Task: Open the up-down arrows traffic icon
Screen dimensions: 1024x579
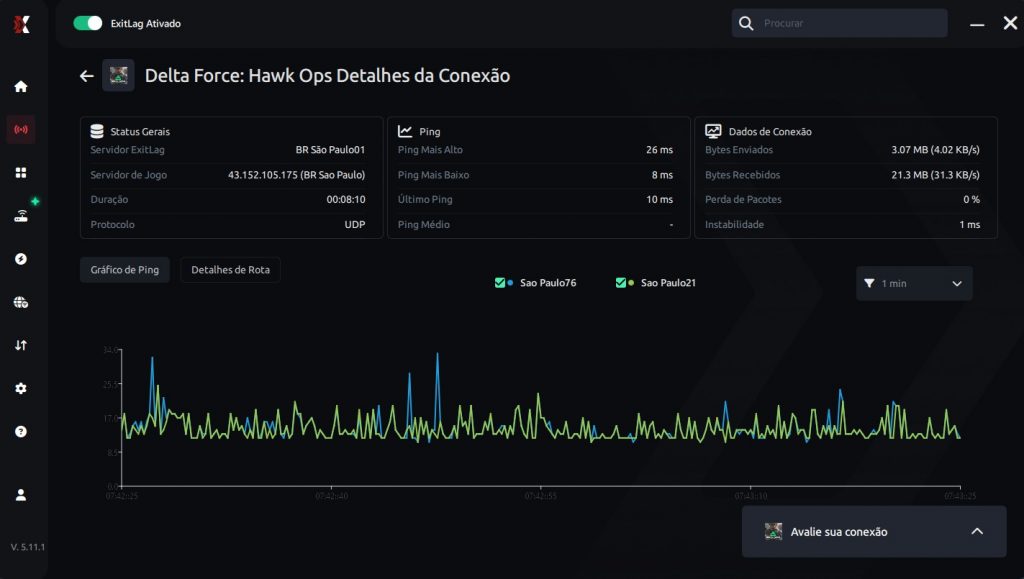Action: tap(21, 345)
